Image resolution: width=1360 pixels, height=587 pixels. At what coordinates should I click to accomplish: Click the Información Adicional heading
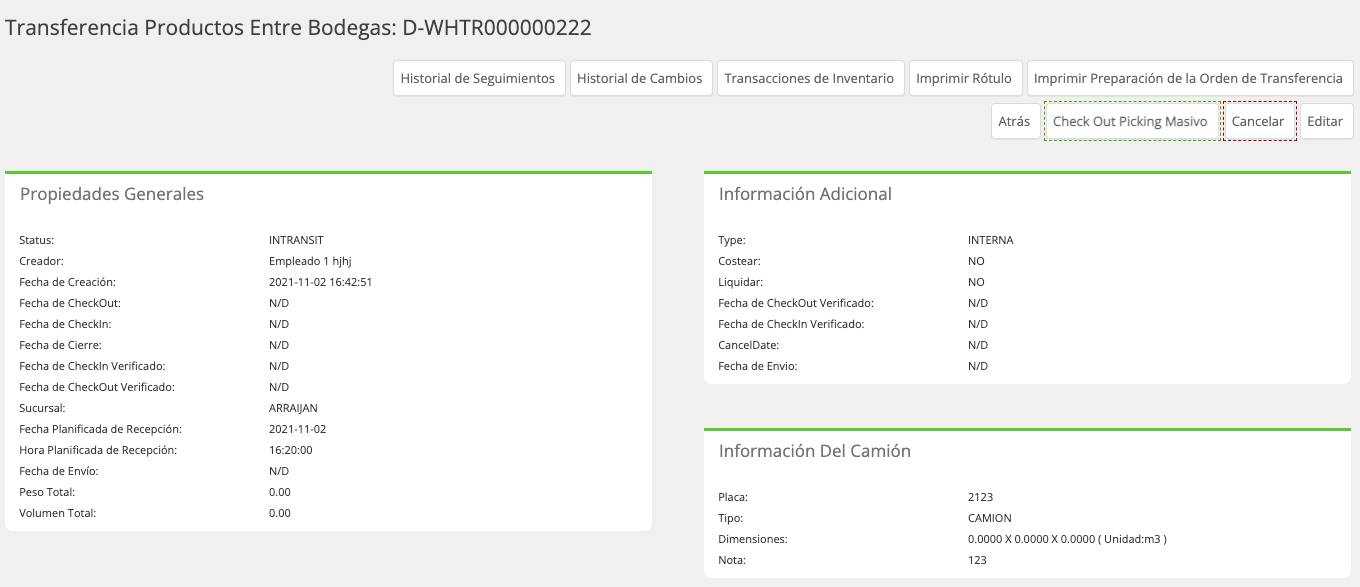click(805, 194)
